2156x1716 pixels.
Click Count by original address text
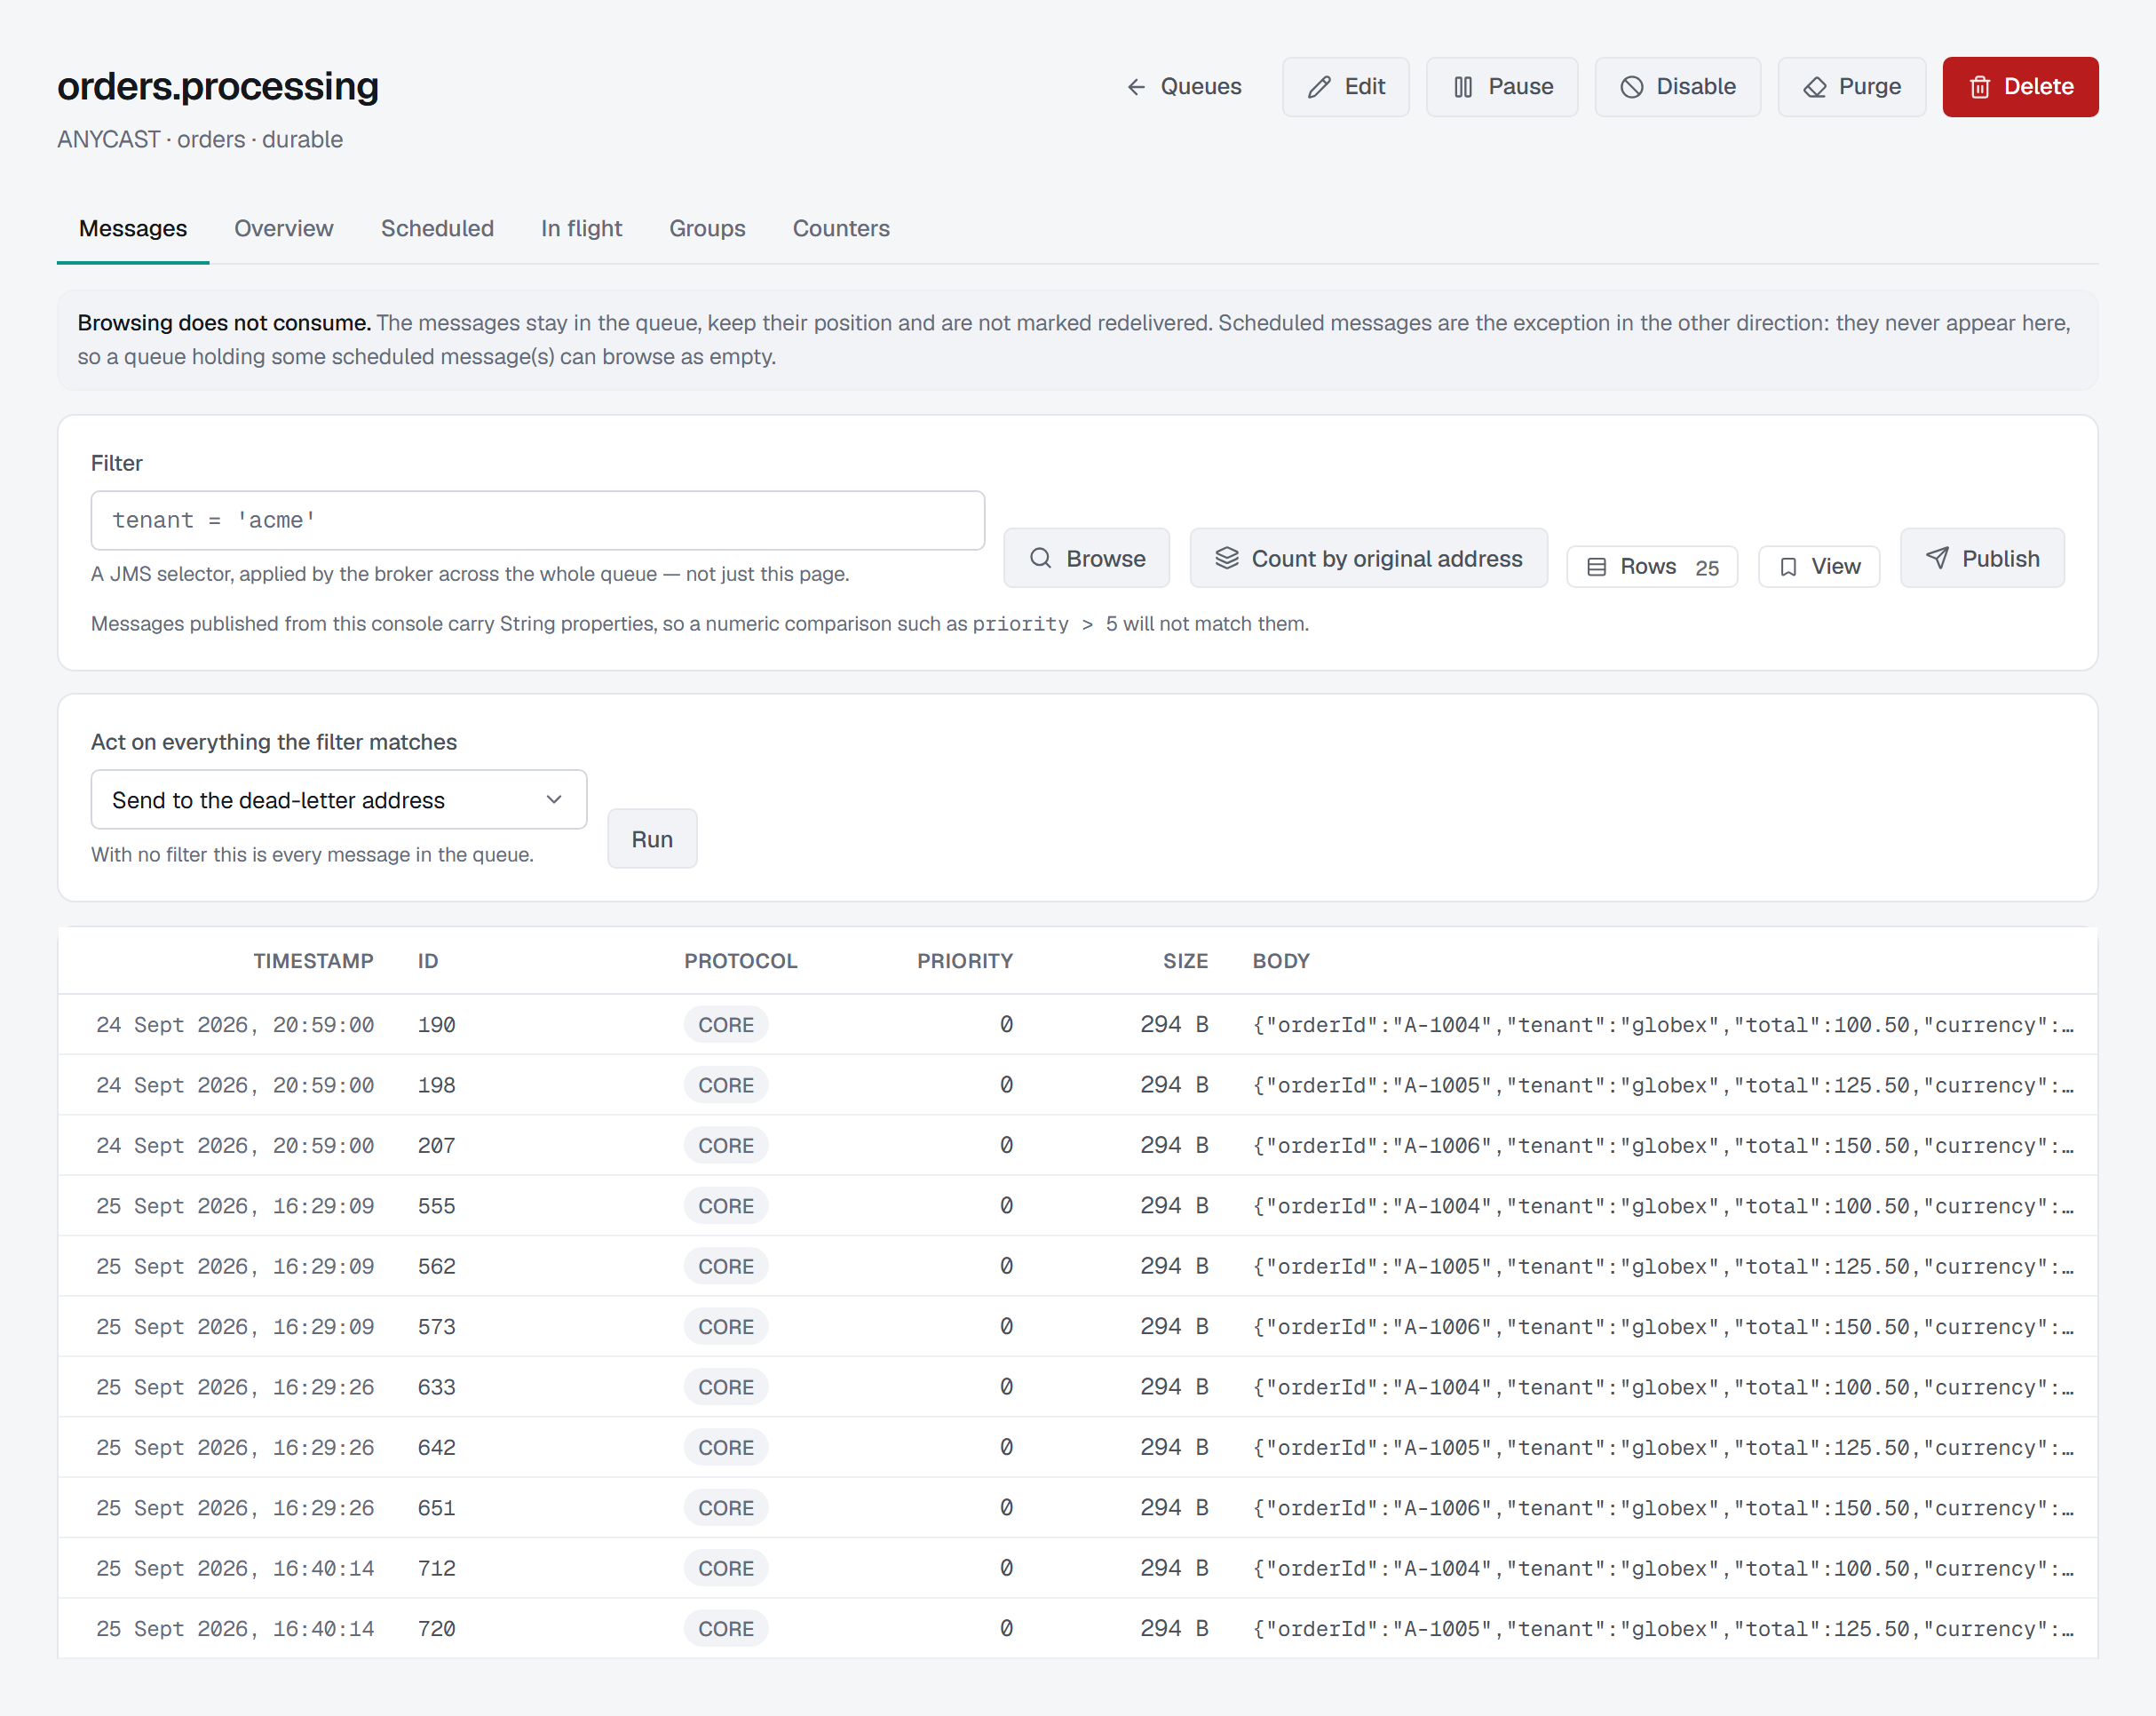pyautogui.click(x=1387, y=558)
